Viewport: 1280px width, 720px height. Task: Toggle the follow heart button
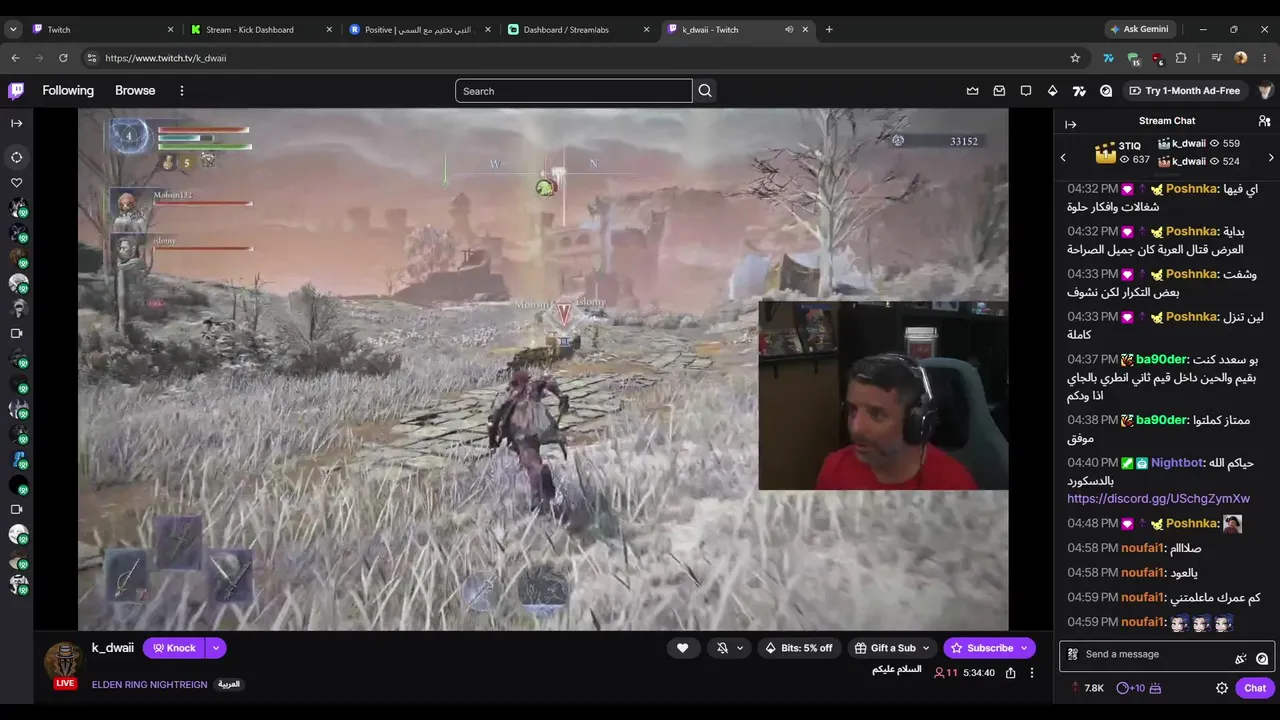[x=683, y=648]
